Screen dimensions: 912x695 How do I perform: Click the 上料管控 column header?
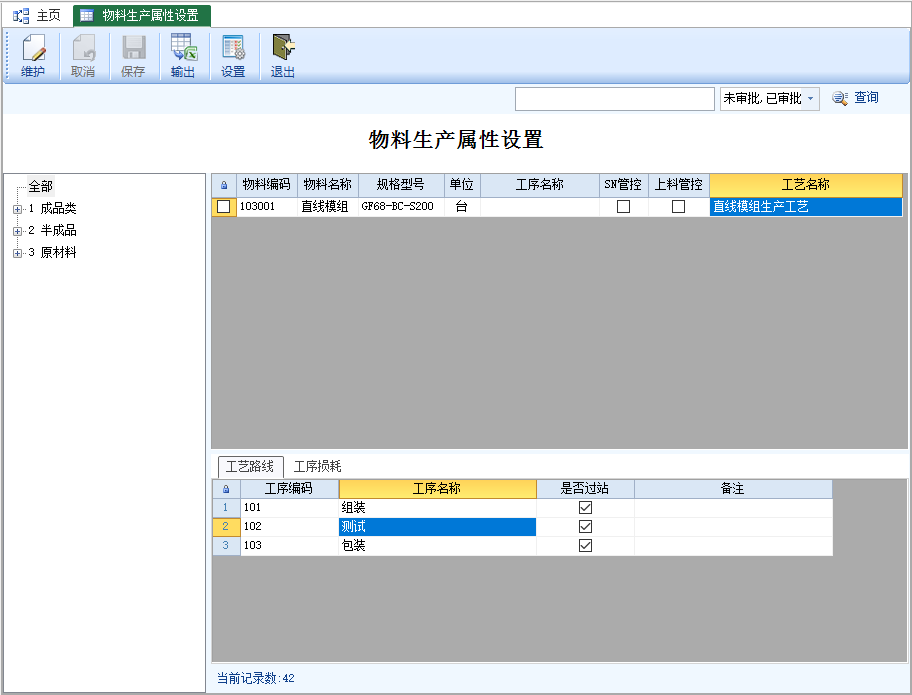[x=679, y=185]
